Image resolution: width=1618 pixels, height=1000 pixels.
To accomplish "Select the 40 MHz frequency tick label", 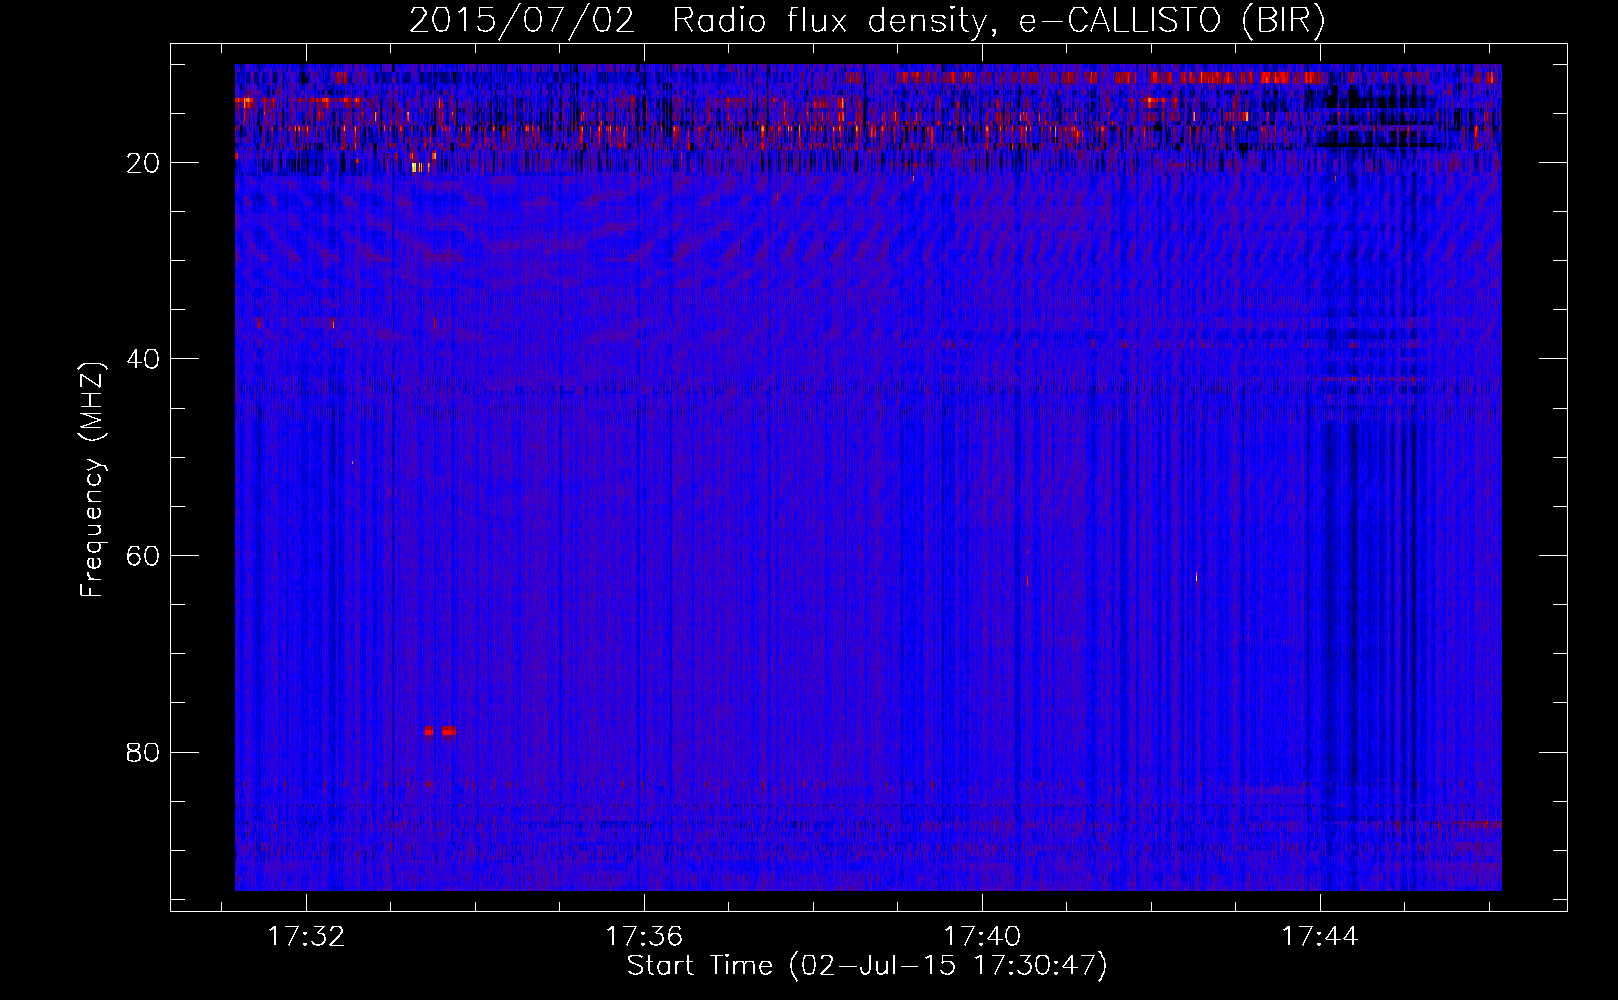I will pyautogui.click(x=144, y=359).
